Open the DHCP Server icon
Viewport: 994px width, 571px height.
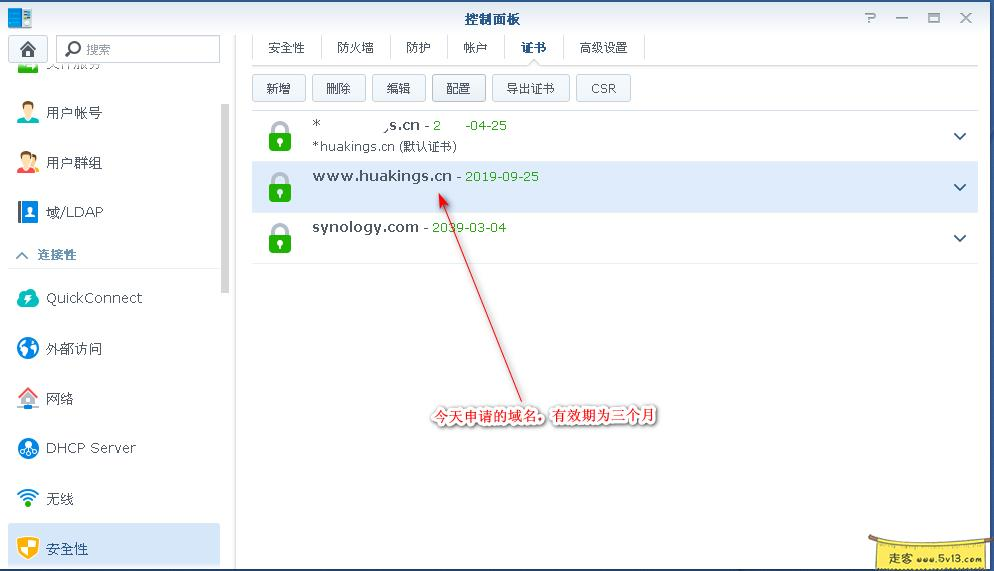click(x=27, y=448)
